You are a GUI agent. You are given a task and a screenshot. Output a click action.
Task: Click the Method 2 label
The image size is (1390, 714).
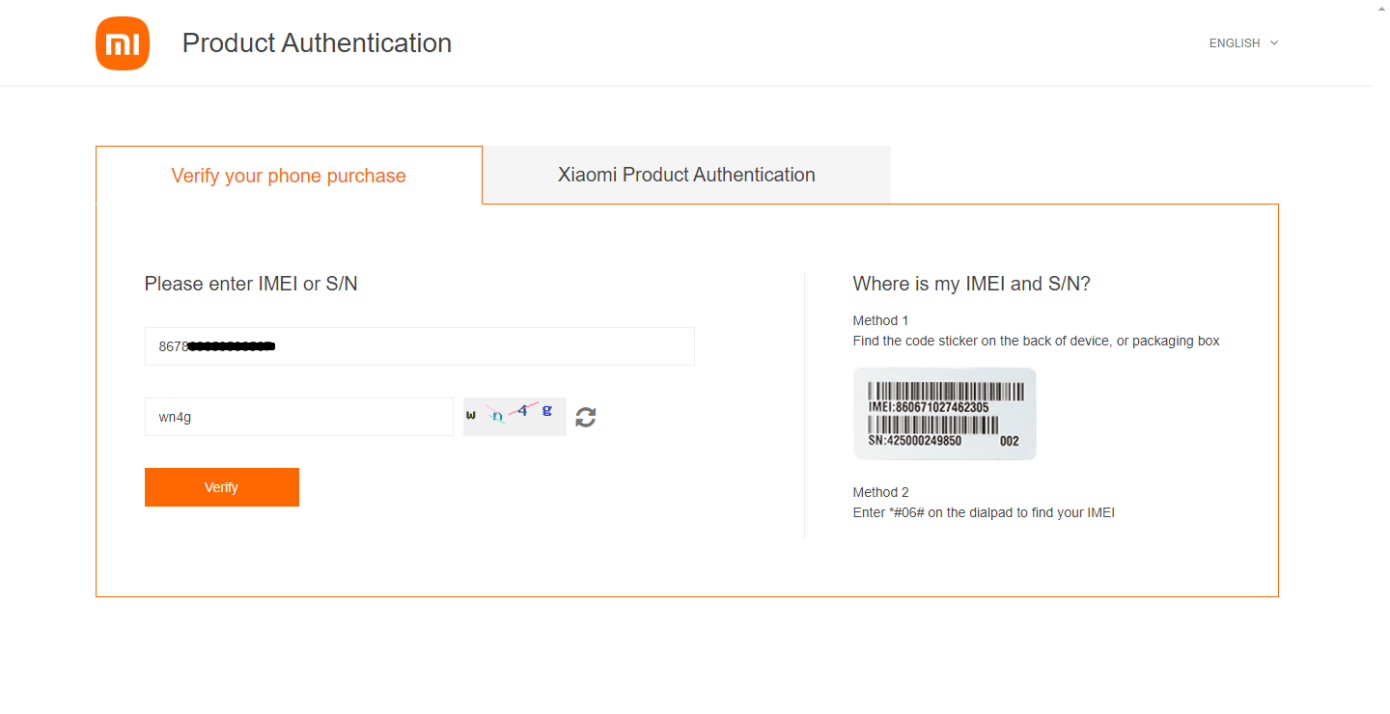click(880, 492)
